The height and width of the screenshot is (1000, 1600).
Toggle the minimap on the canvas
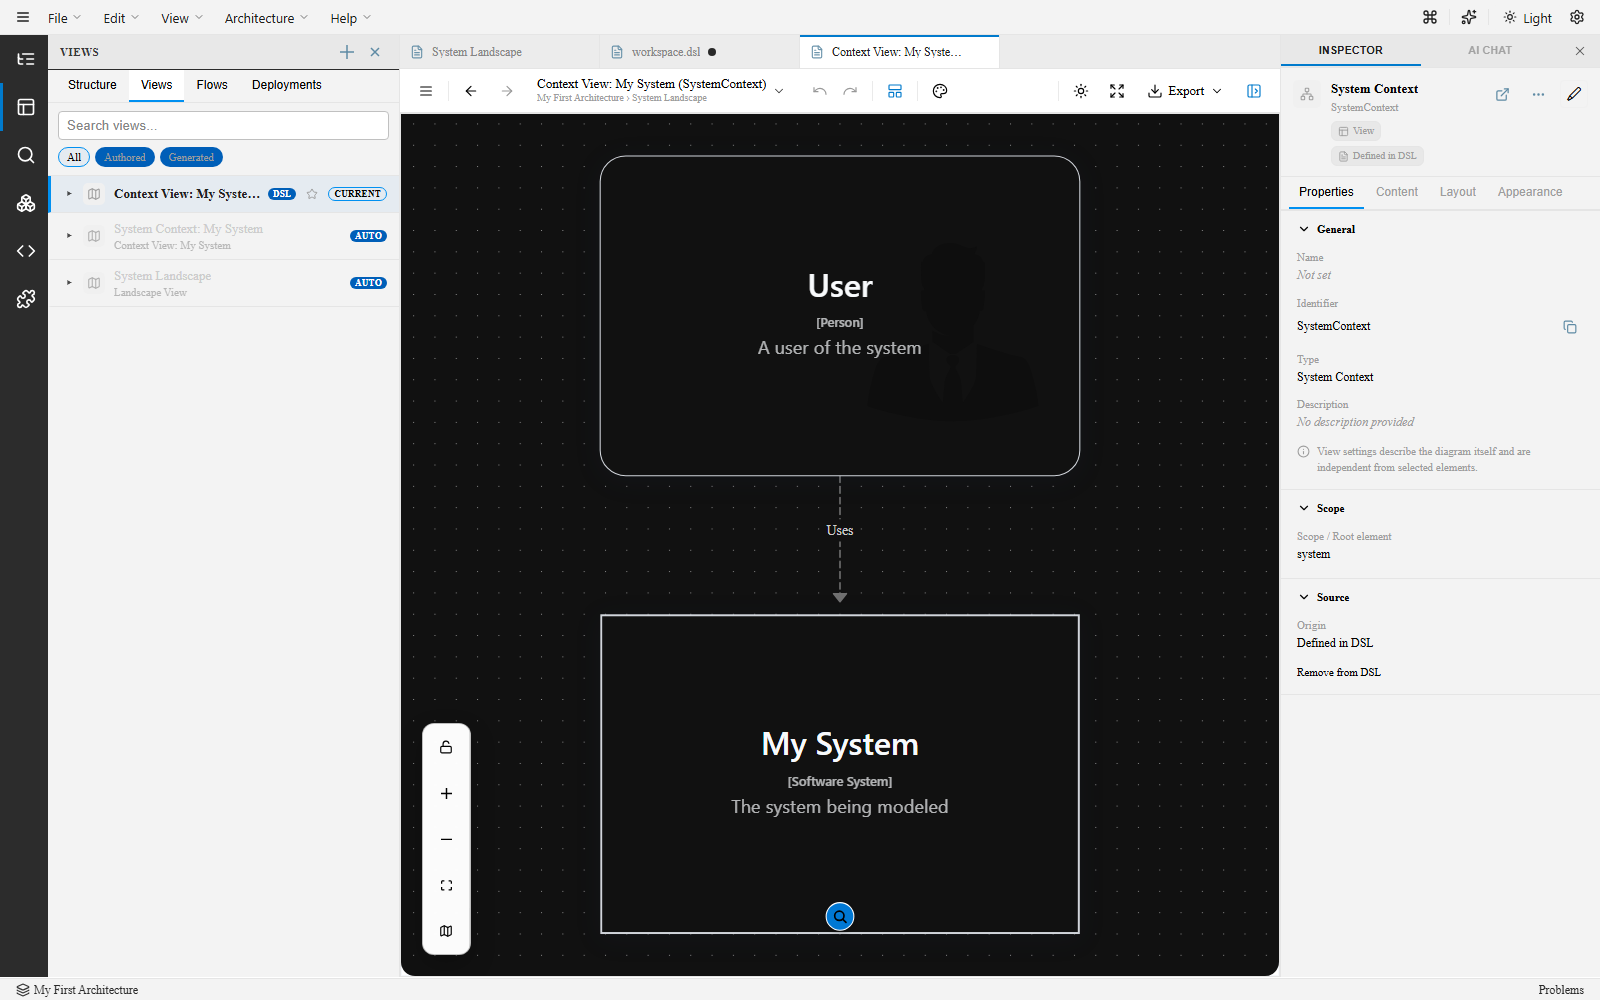pos(446,931)
